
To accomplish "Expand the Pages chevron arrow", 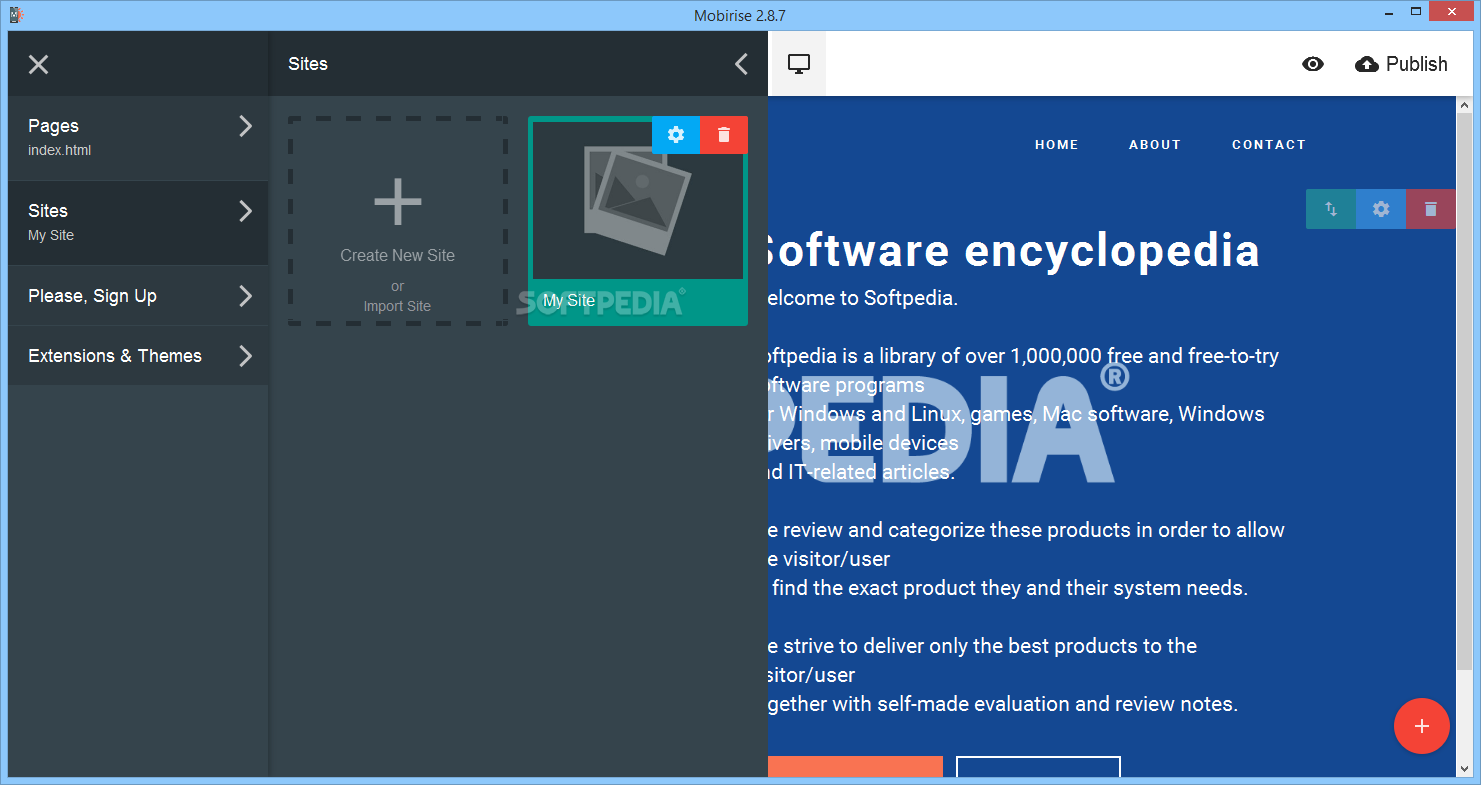I will click(x=246, y=126).
